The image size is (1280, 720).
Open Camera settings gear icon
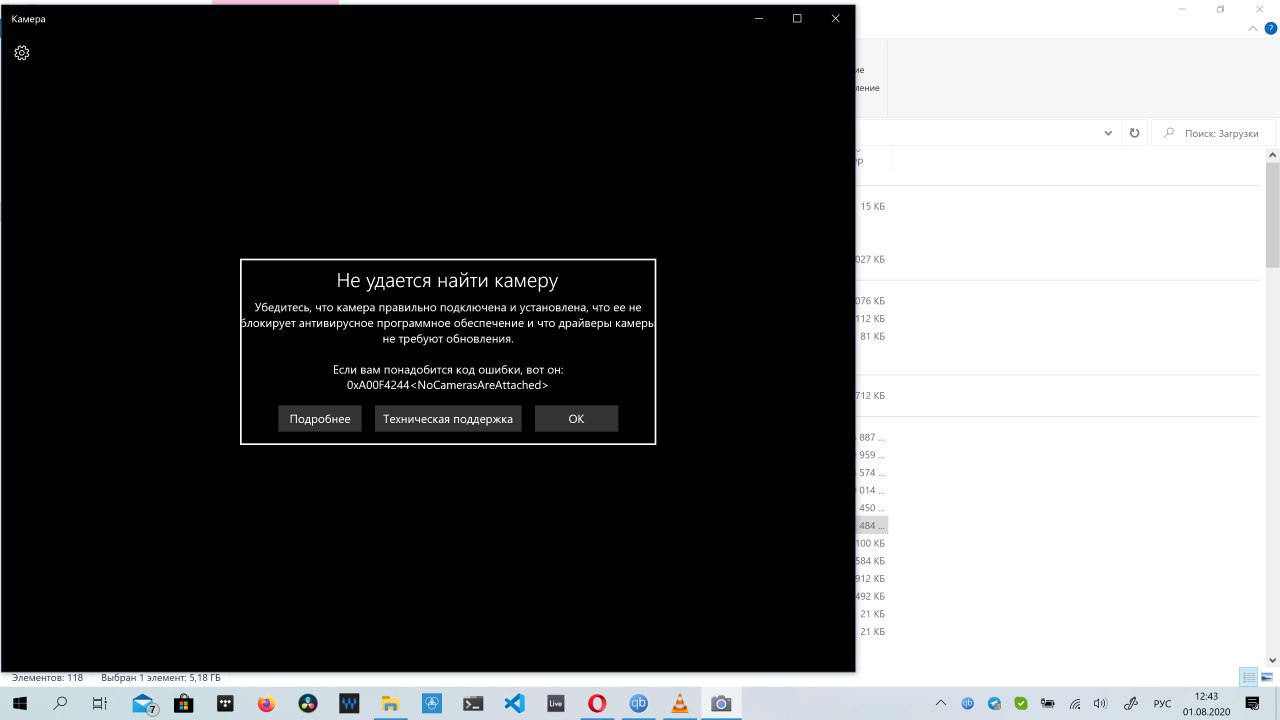22,53
